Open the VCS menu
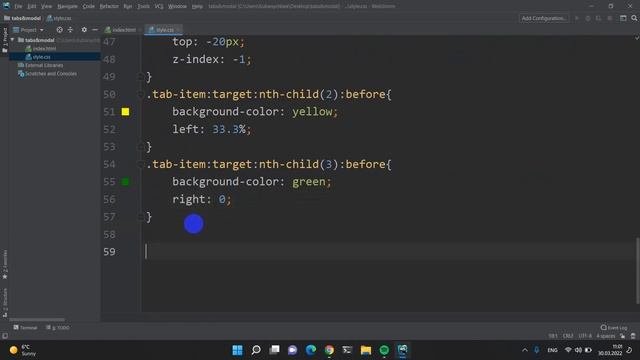This screenshot has height=360, width=640. 159,6
